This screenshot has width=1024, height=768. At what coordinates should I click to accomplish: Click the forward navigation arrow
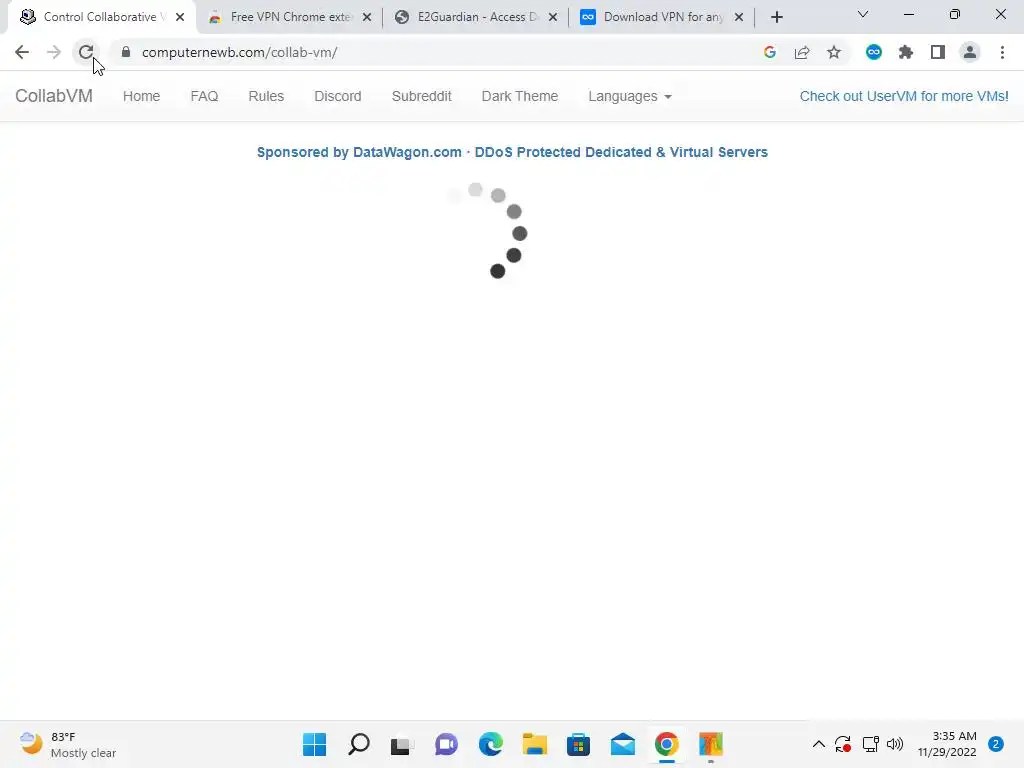pyautogui.click(x=54, y=52)
